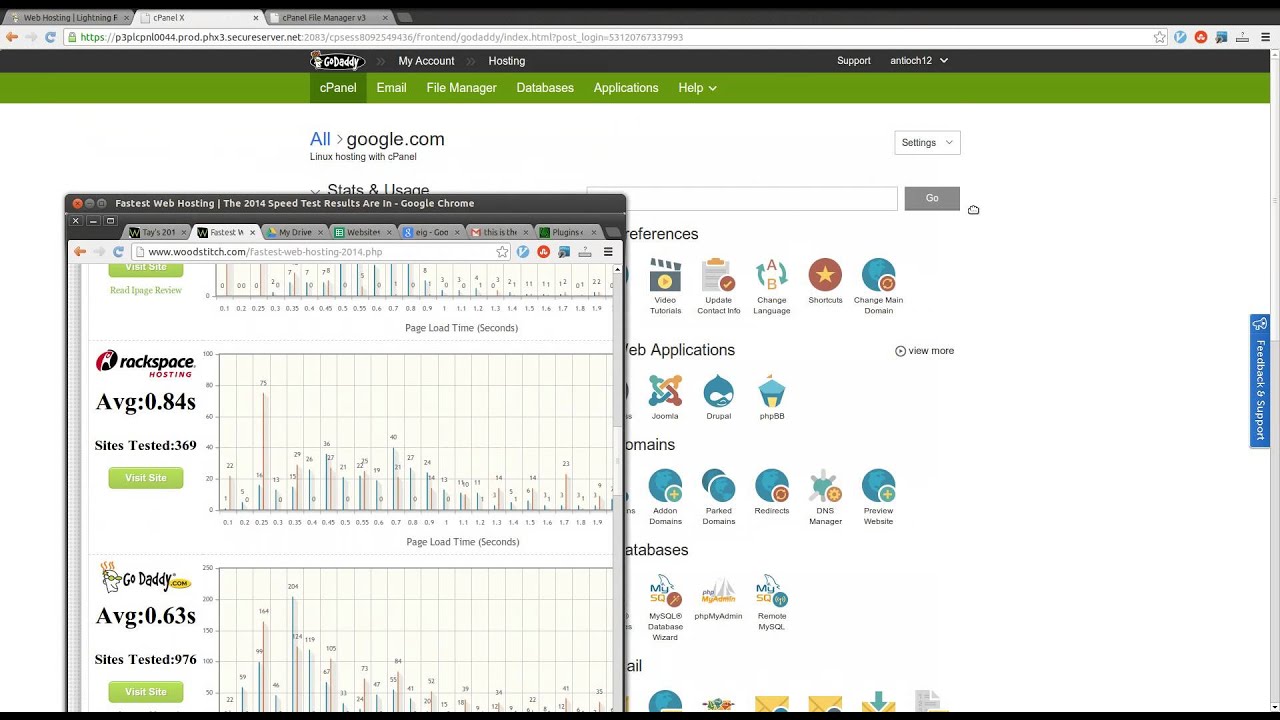
Task: Expand the Help menu dropdown
Action: [x=697, y=88]
